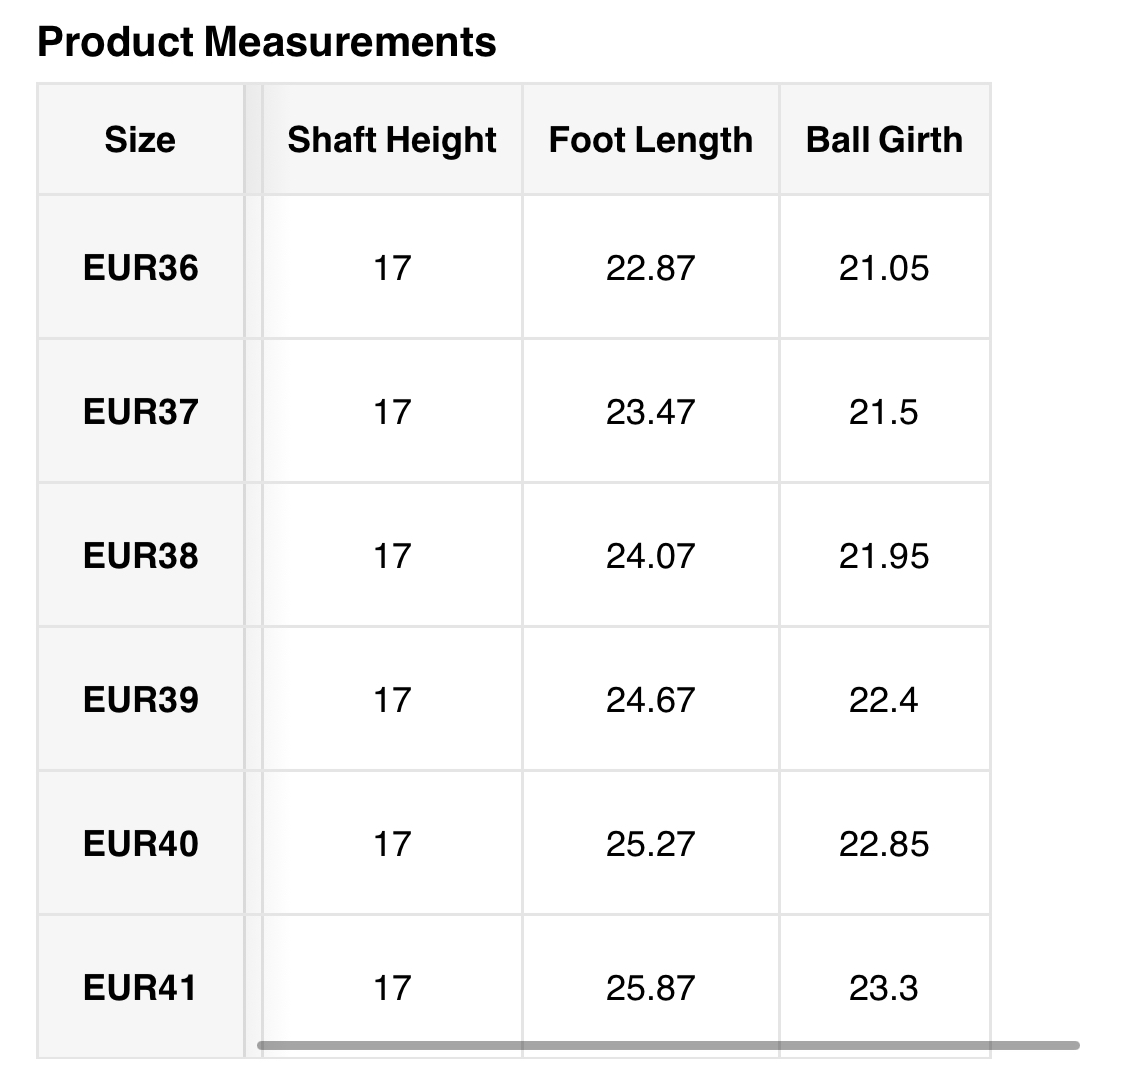The height and width of the screenshot is (1089, 1125).
Task: Choose the EUR38 row label
Action: (x=141, y=556)
